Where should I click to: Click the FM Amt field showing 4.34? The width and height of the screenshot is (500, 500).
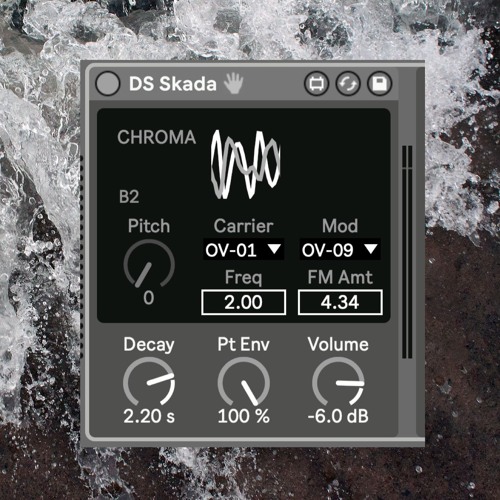click(340, 302)
